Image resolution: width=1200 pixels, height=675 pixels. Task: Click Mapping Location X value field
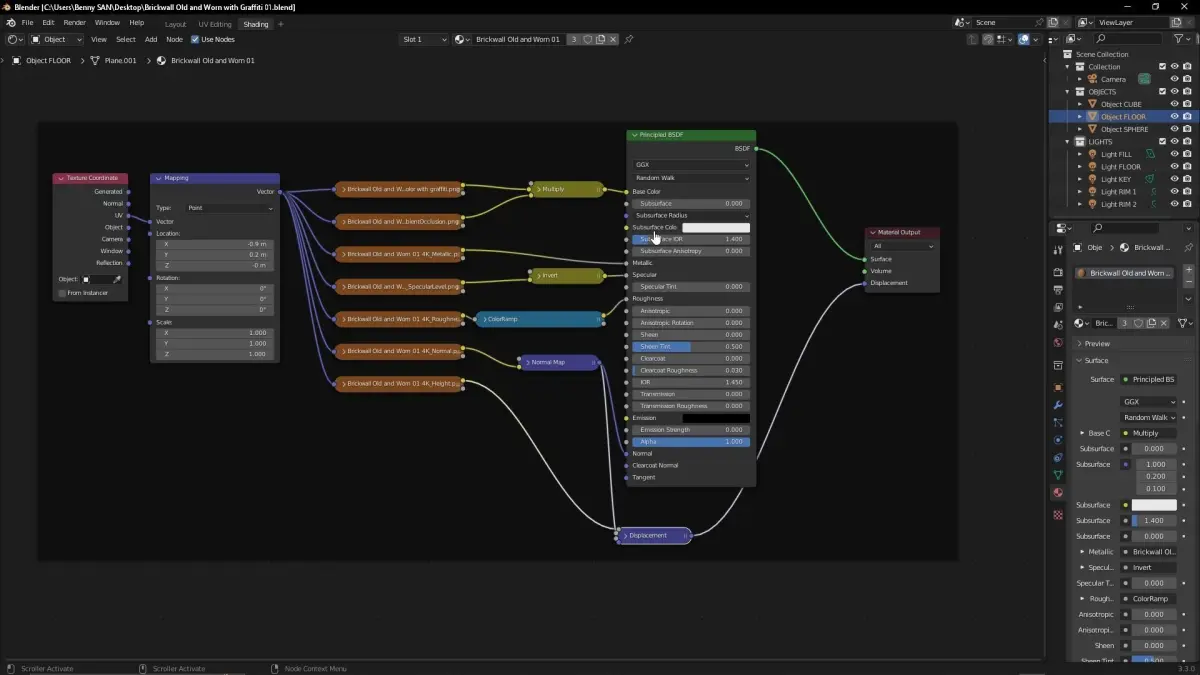tap(215, 244)
